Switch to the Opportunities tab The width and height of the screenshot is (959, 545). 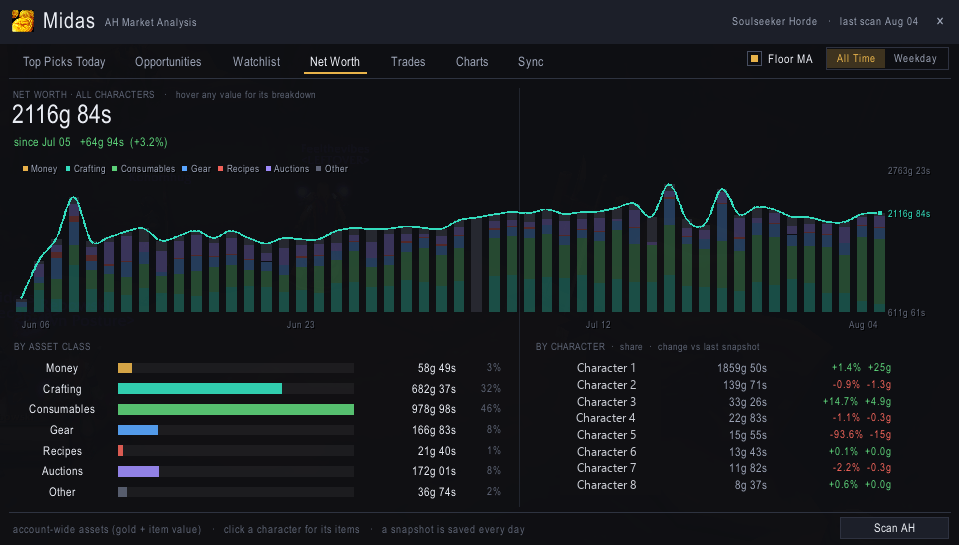168,62
